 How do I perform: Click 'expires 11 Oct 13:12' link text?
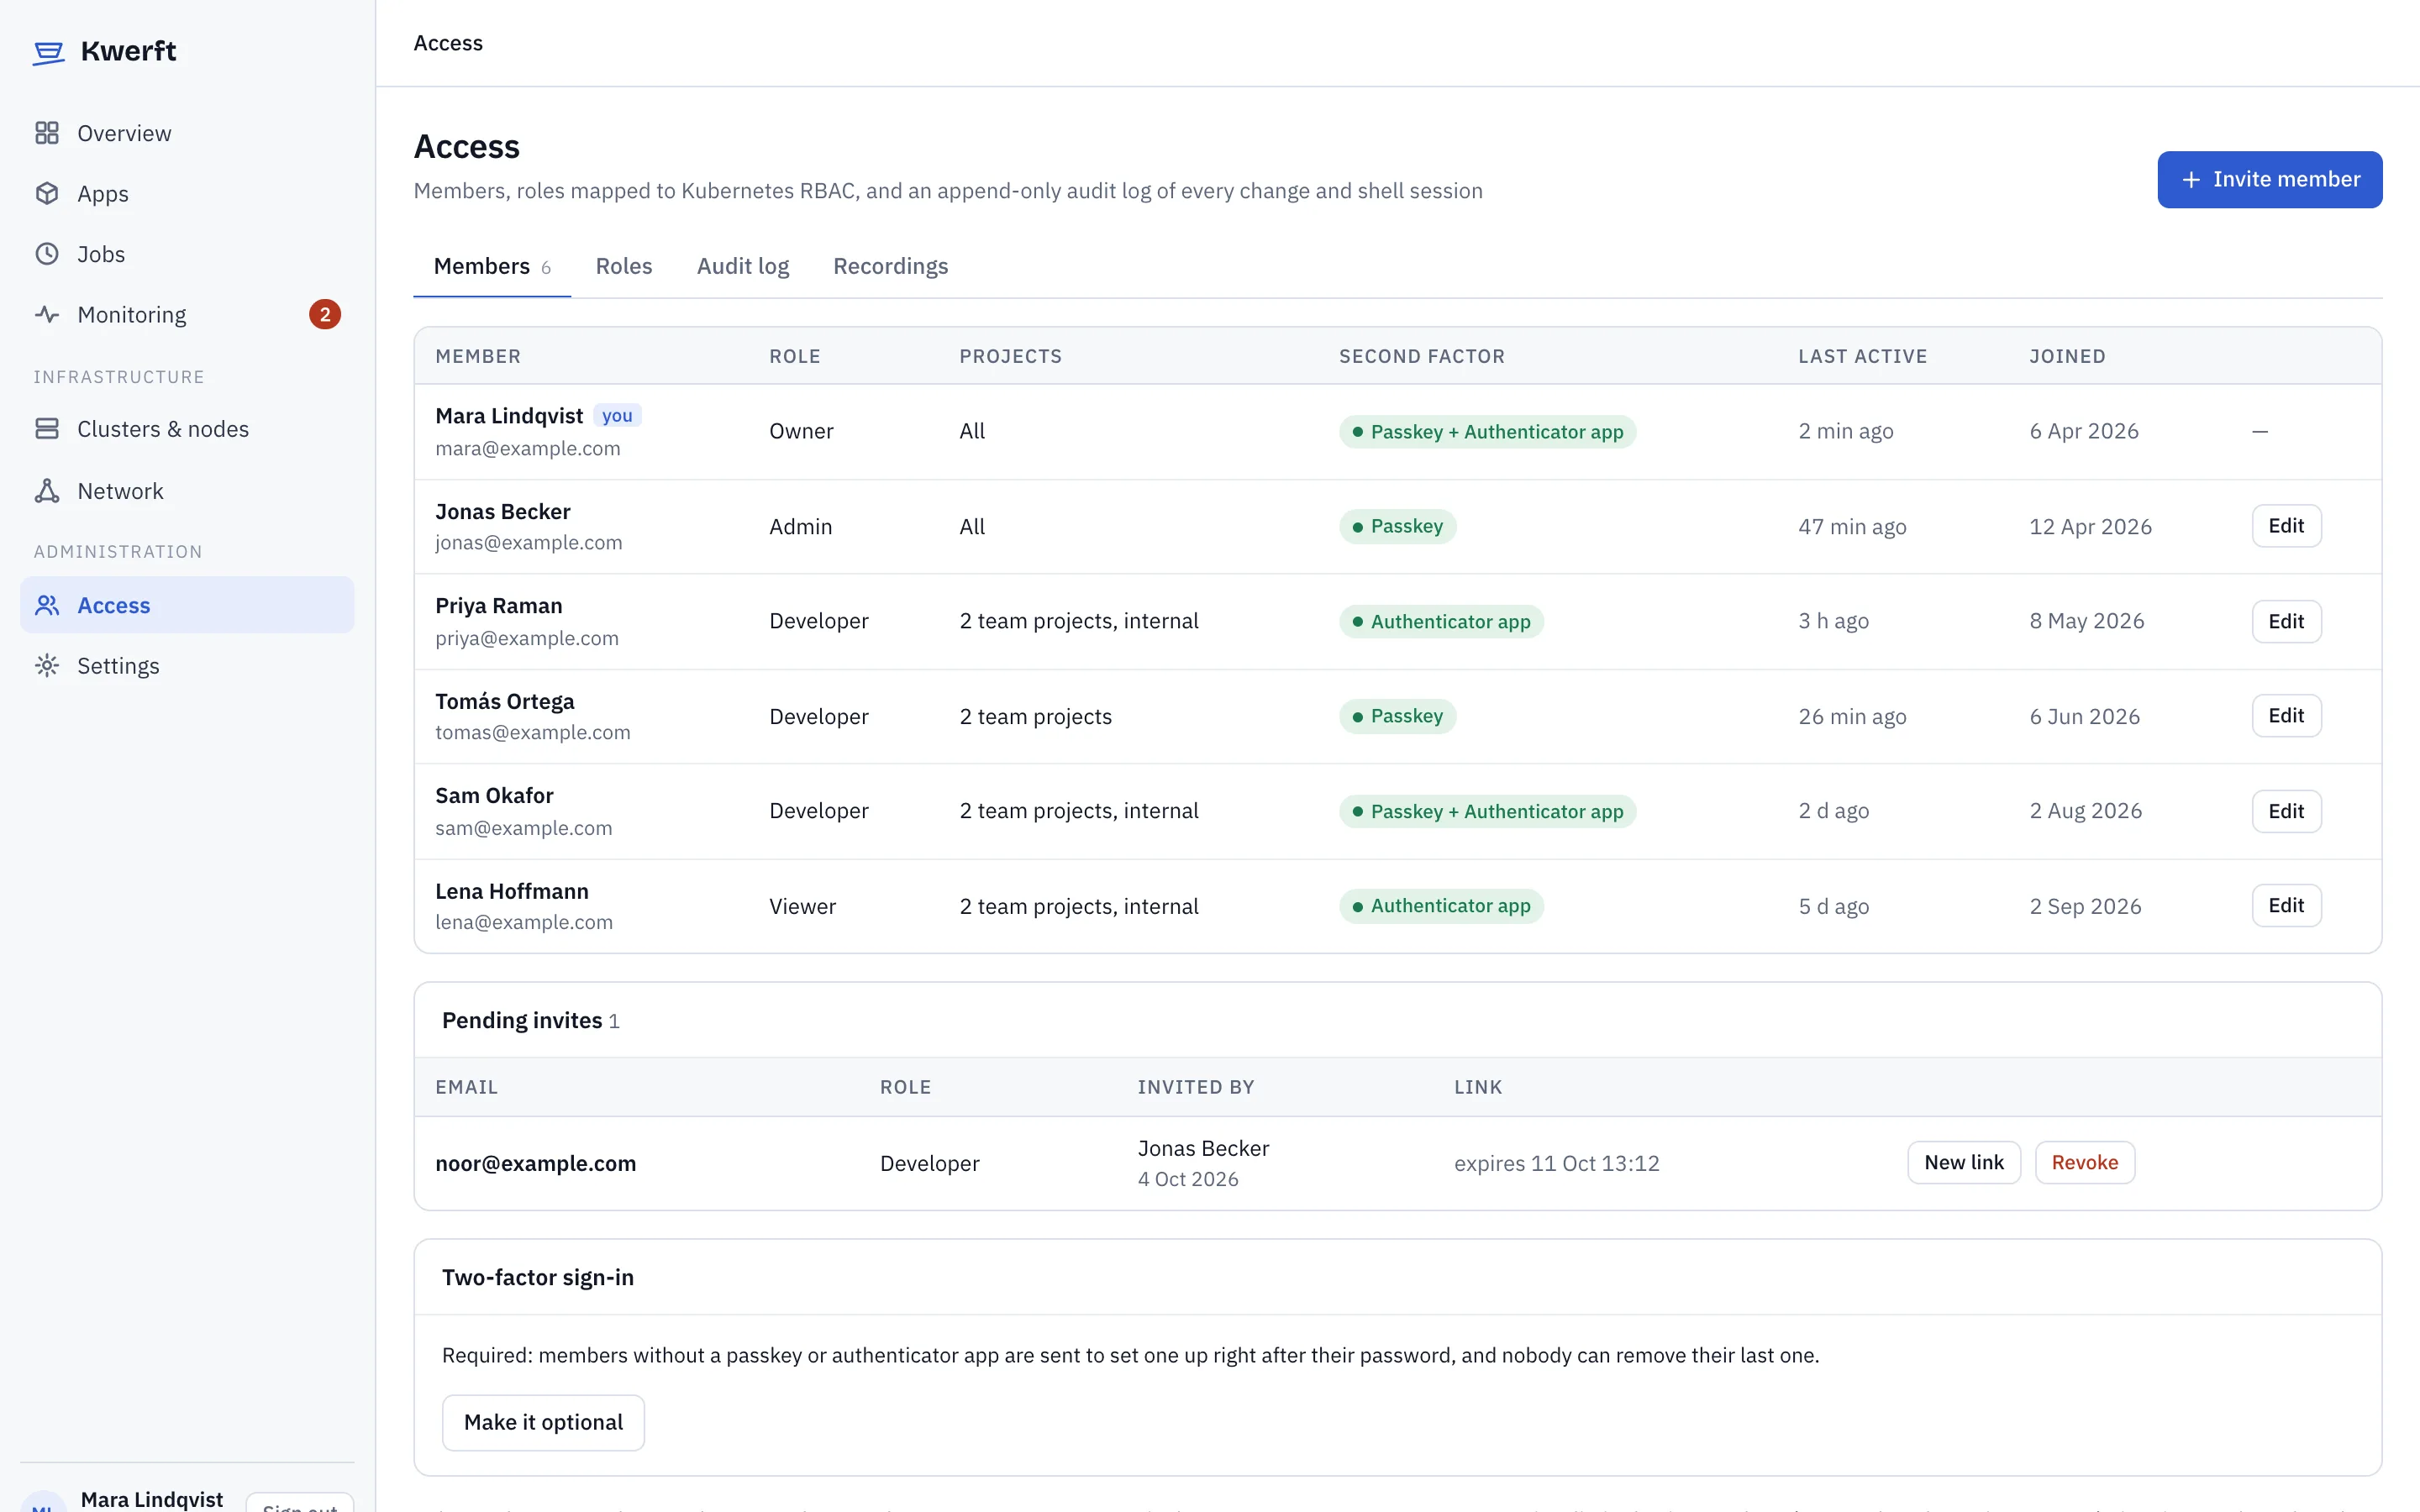pos(1557,1163)
